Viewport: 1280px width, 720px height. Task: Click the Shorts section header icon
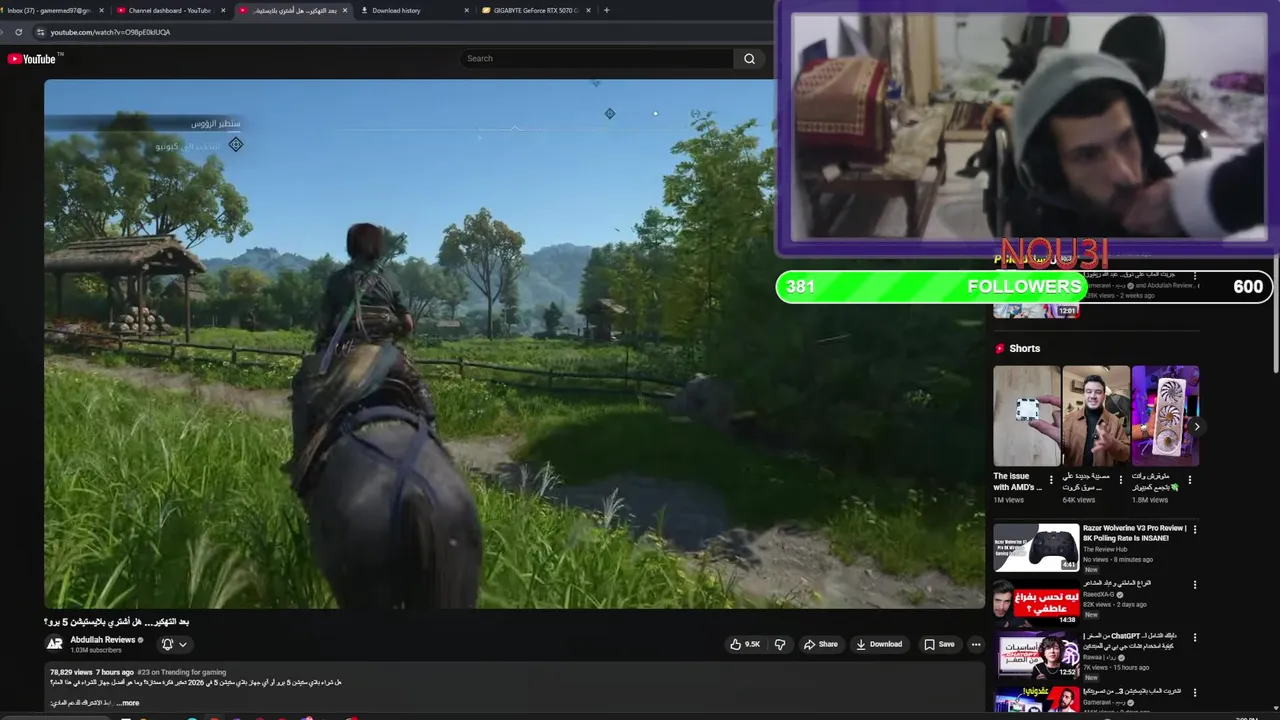[x=999, y=348]
